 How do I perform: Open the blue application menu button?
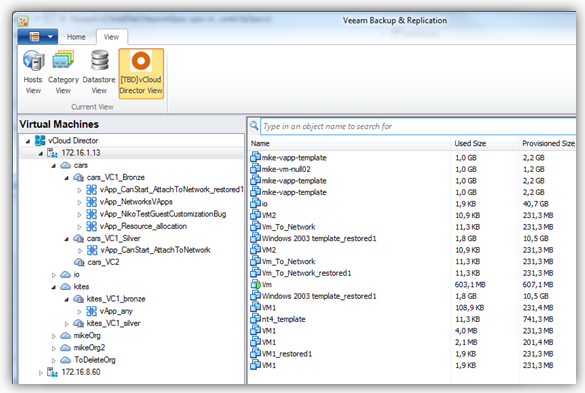[x=38, y=37]
